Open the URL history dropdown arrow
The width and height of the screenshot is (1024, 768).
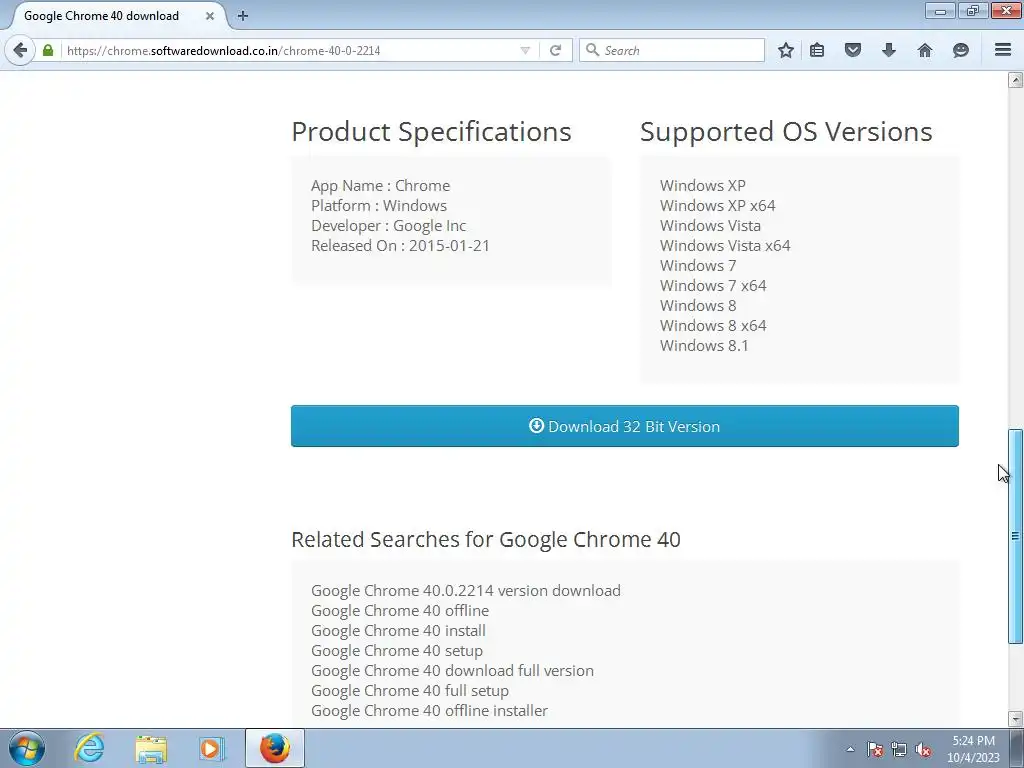point(524,50)
